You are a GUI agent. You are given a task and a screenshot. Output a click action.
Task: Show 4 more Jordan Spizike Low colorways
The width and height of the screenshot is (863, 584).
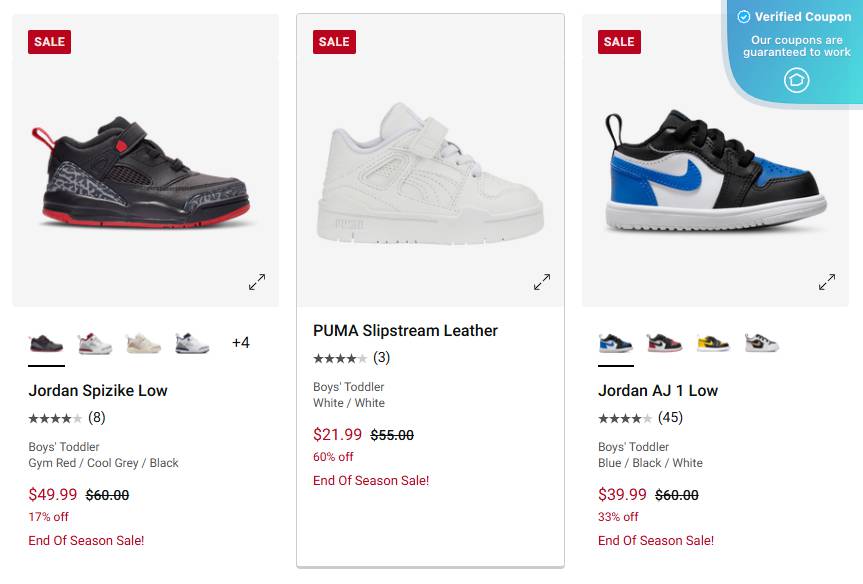click(240, 342)
